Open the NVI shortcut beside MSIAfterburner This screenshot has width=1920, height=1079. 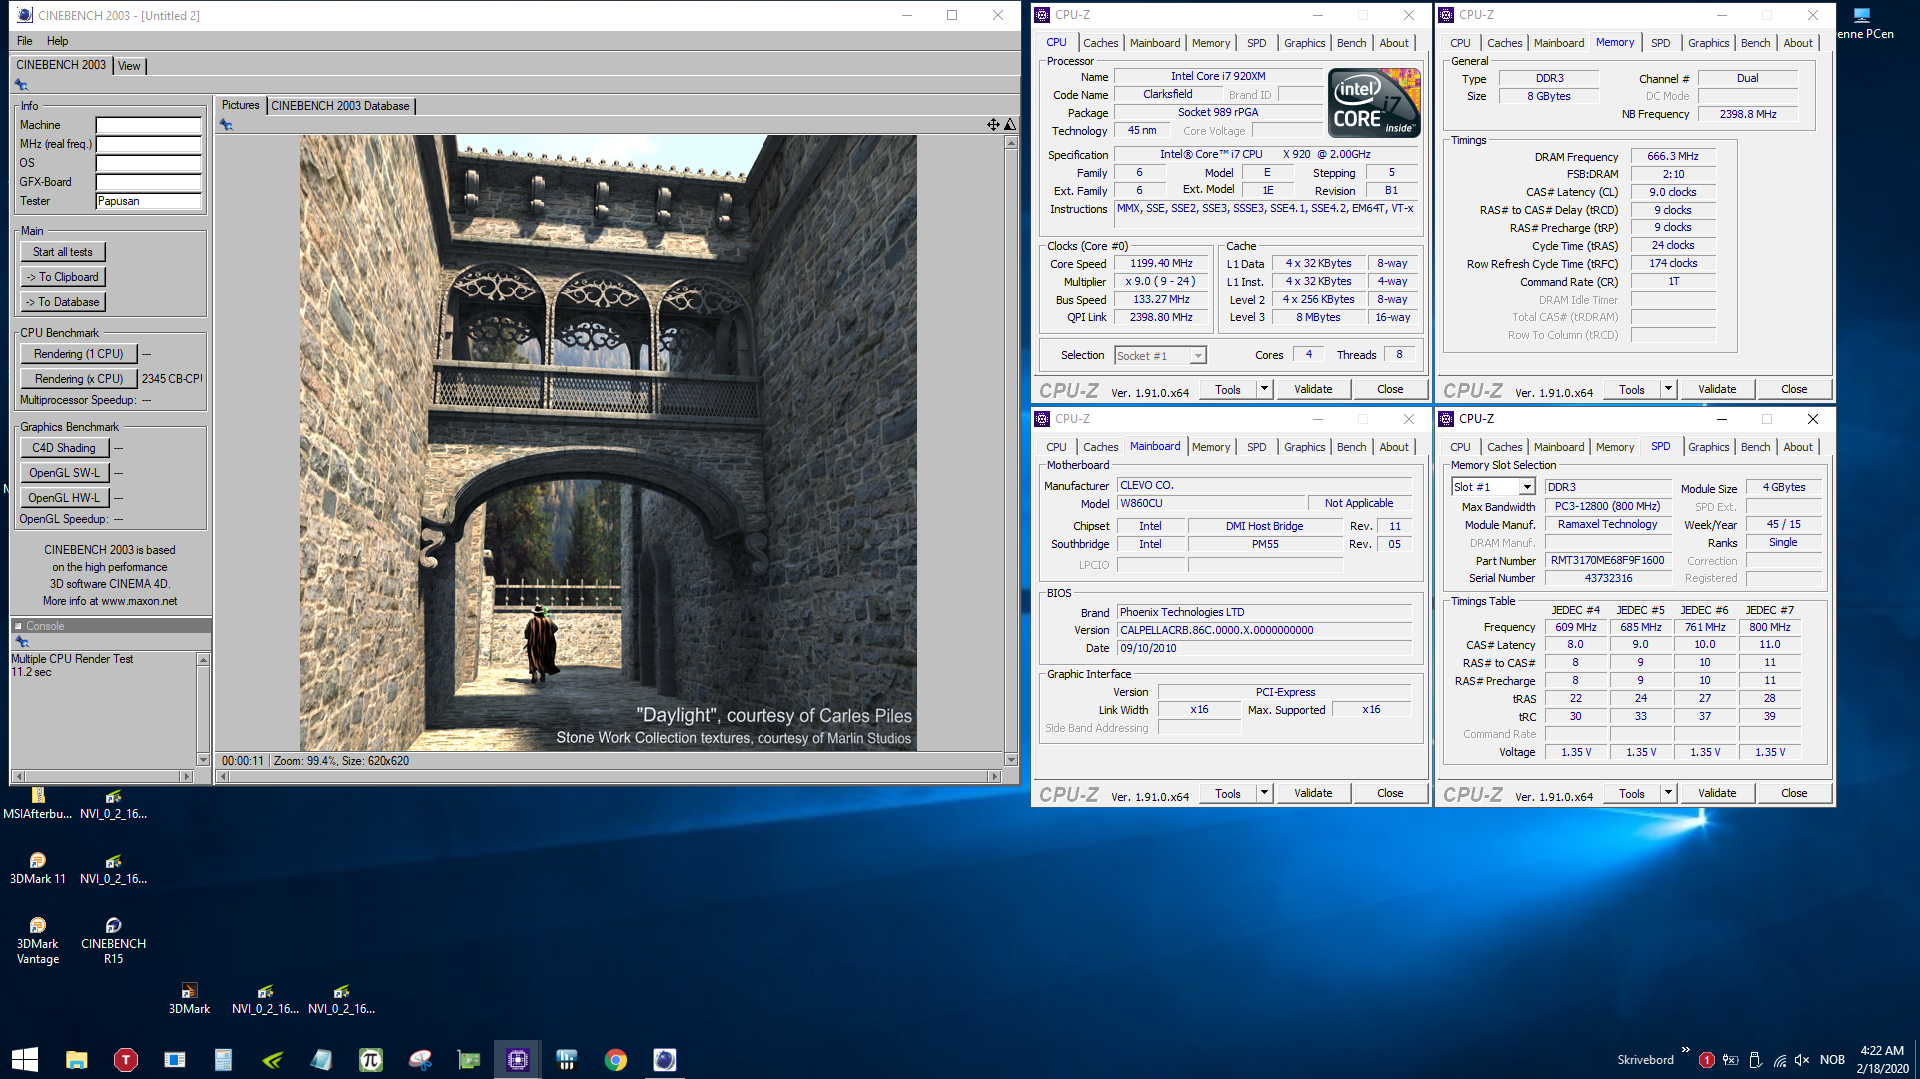pos(113,803)
